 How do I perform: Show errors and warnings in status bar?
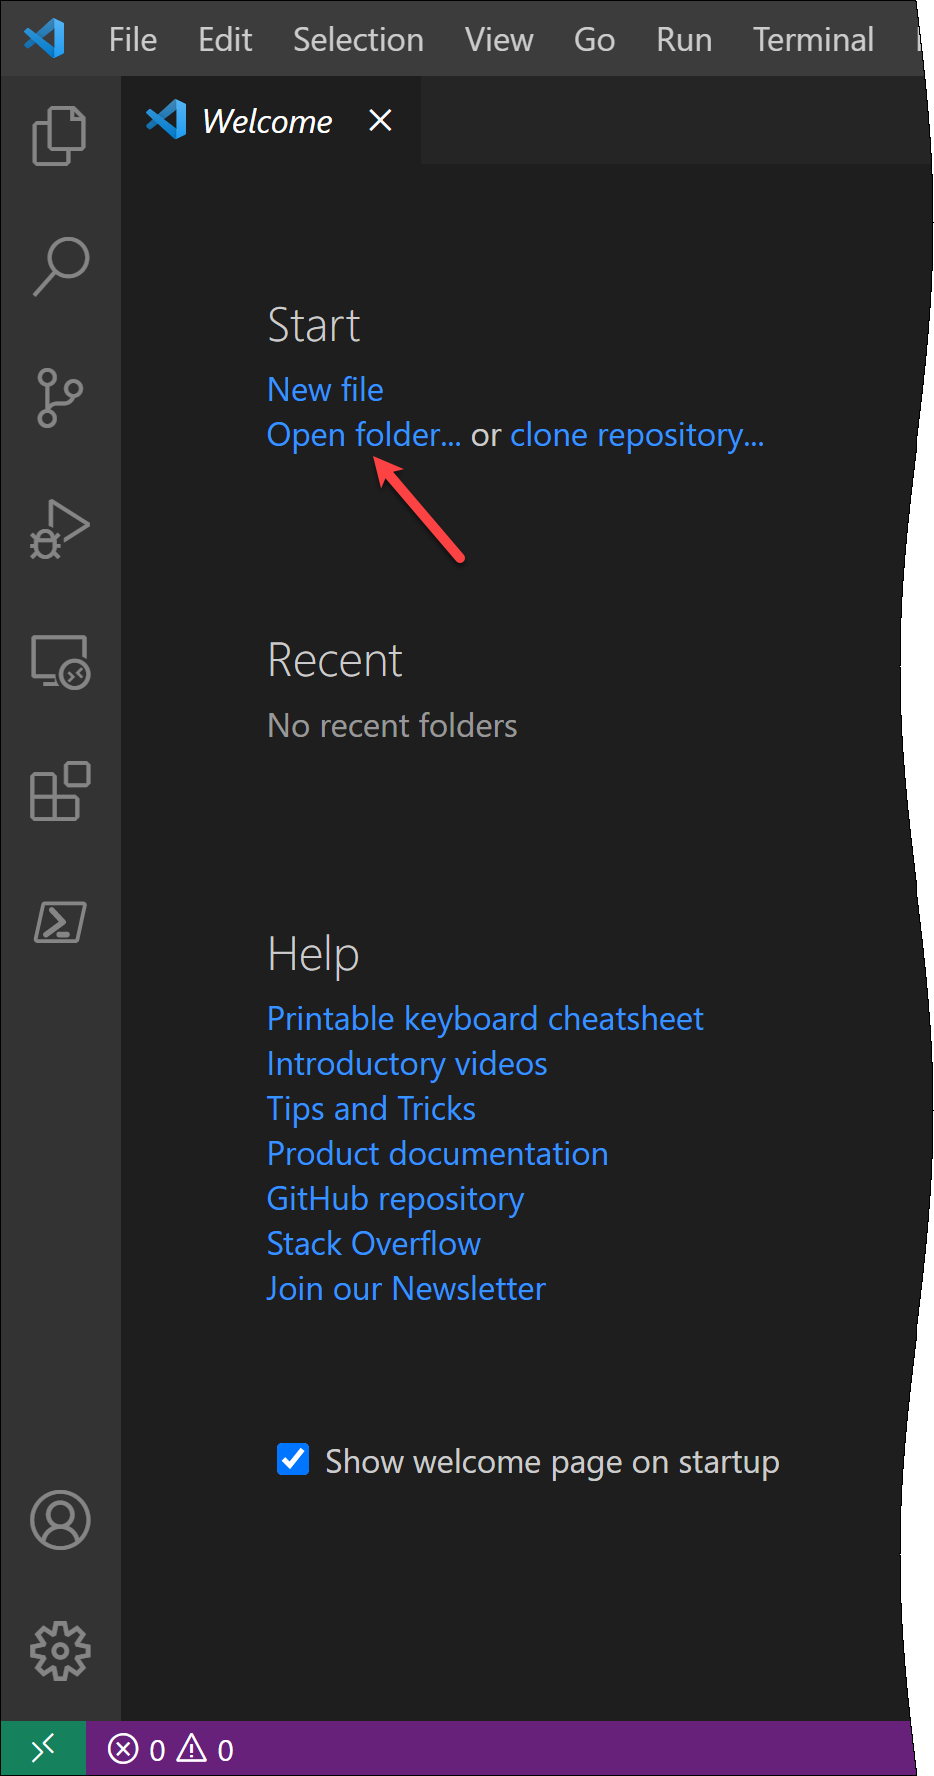pos(171,1750)
